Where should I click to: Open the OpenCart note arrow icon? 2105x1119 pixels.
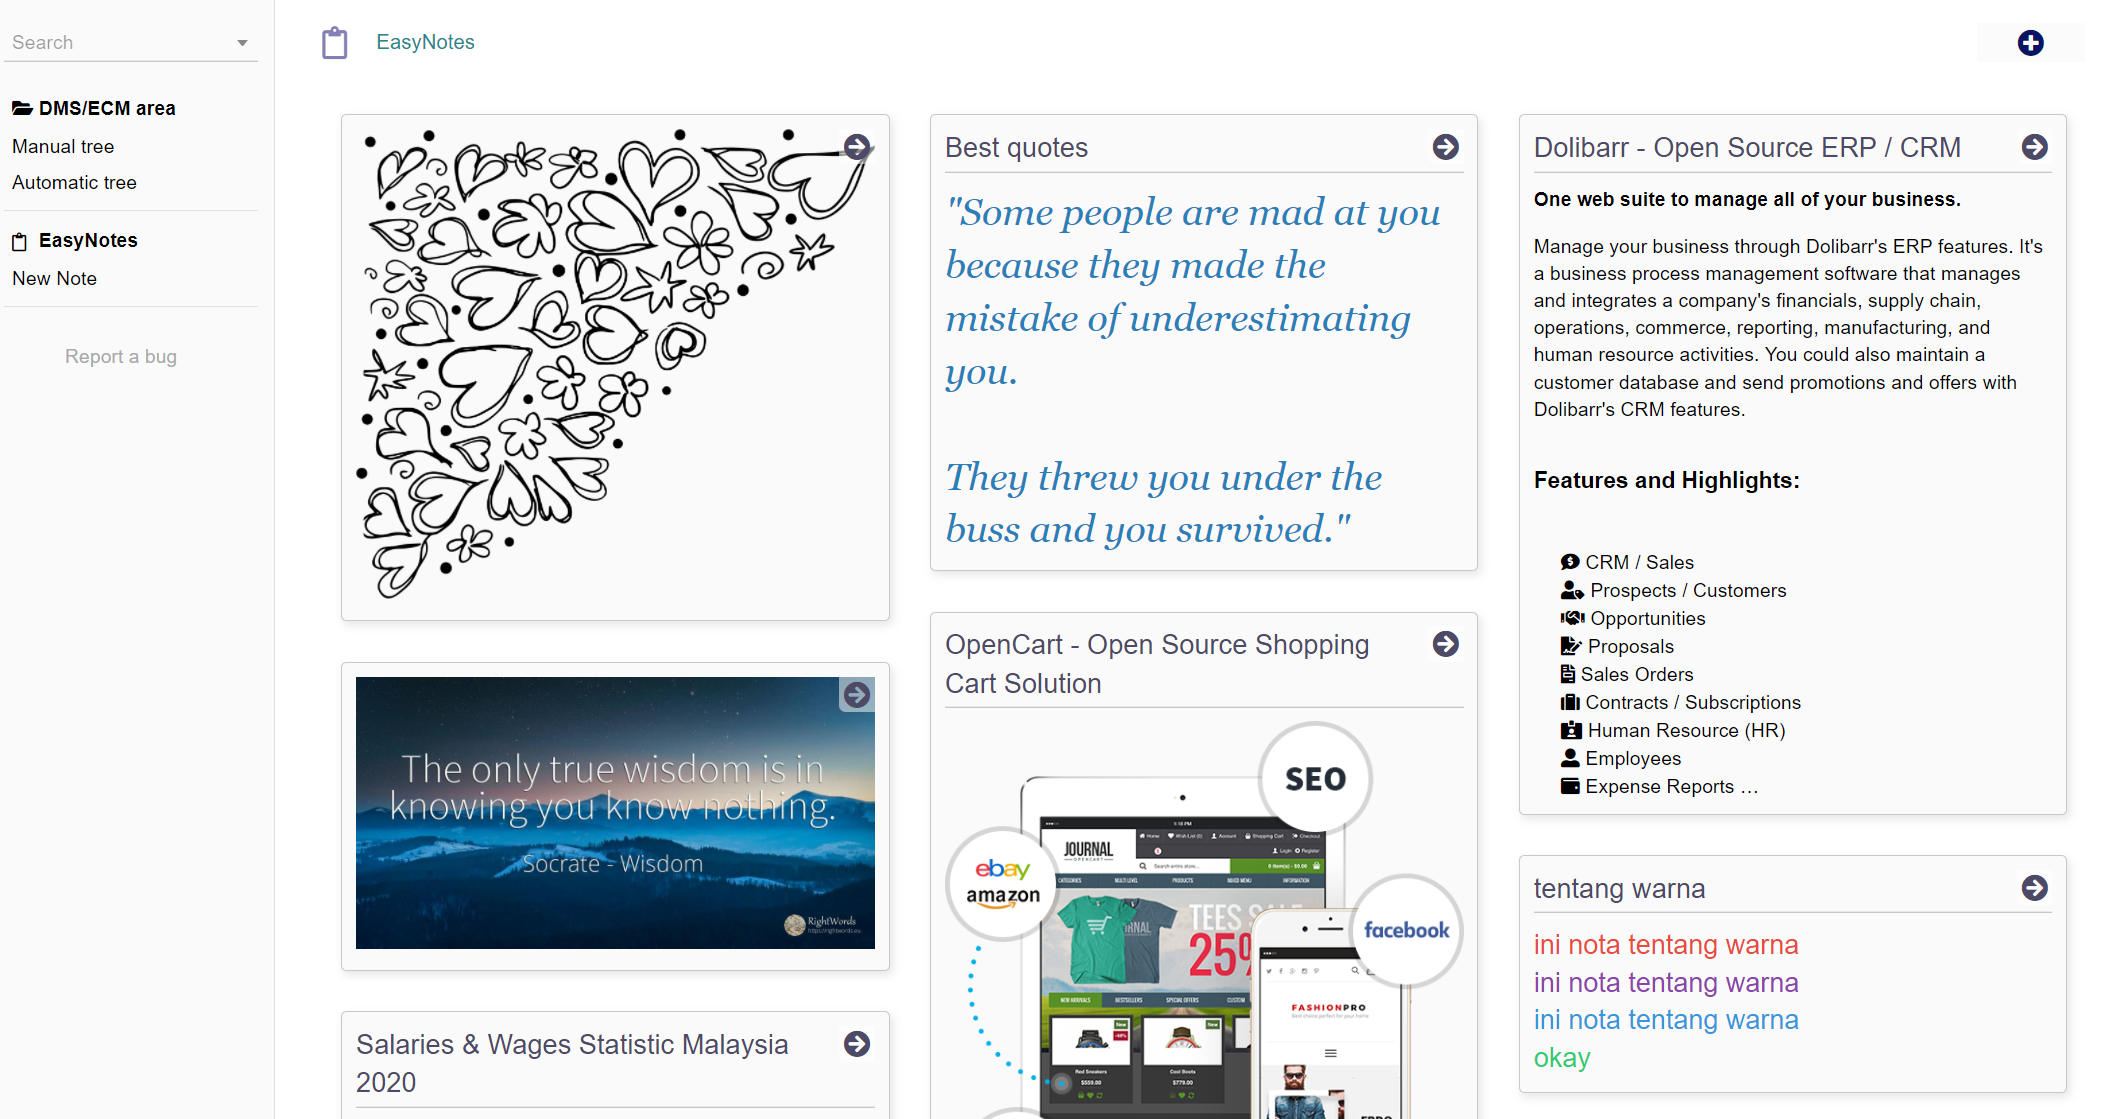pos(1445,644)
